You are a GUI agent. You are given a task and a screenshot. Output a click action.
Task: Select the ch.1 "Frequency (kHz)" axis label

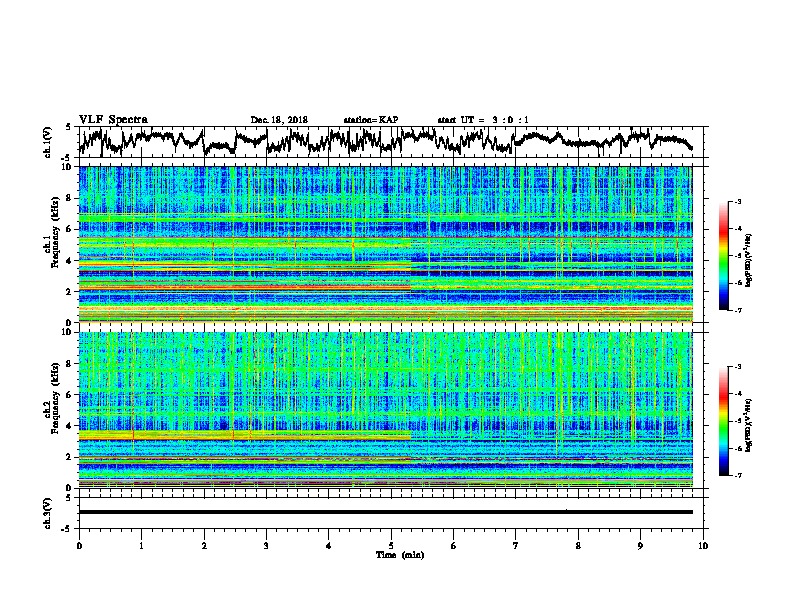(x=55, y=232)
